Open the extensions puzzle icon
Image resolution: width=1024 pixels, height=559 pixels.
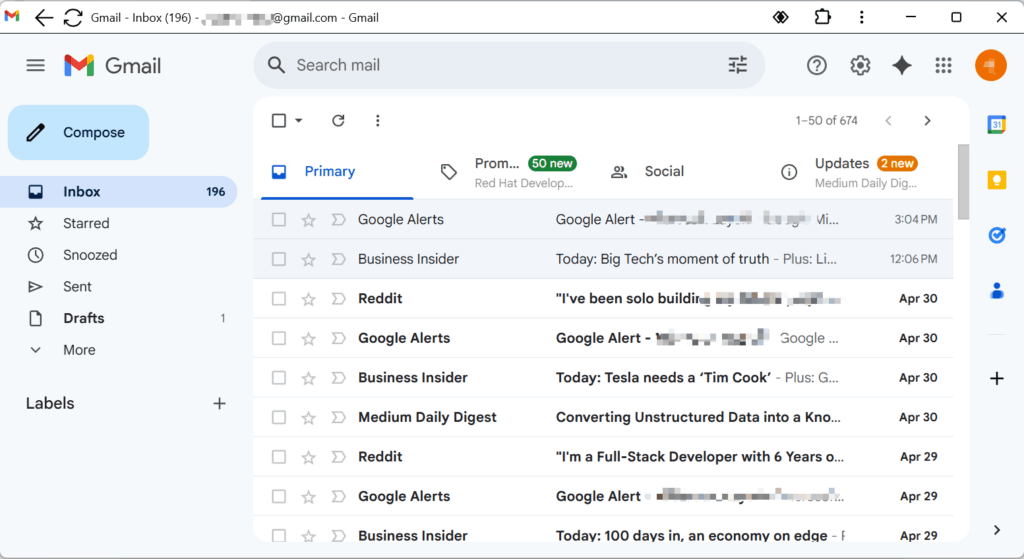tap(822, 17)
